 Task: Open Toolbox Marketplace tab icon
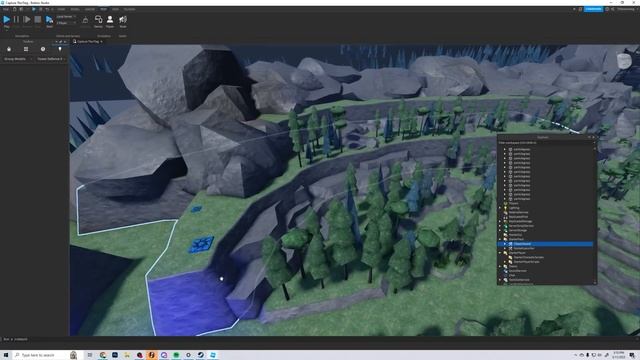9,49
